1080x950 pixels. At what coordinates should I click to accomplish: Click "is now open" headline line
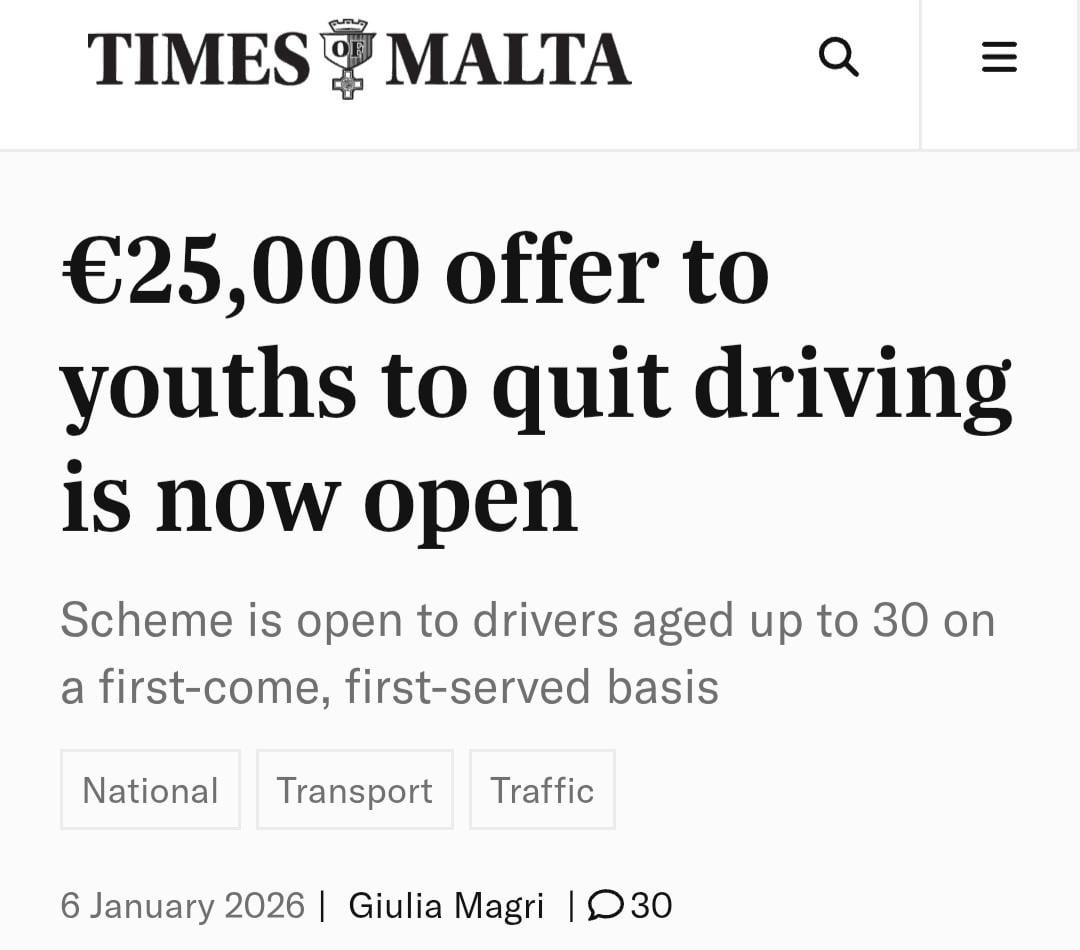pyautogui.click(x=319, y=499)
